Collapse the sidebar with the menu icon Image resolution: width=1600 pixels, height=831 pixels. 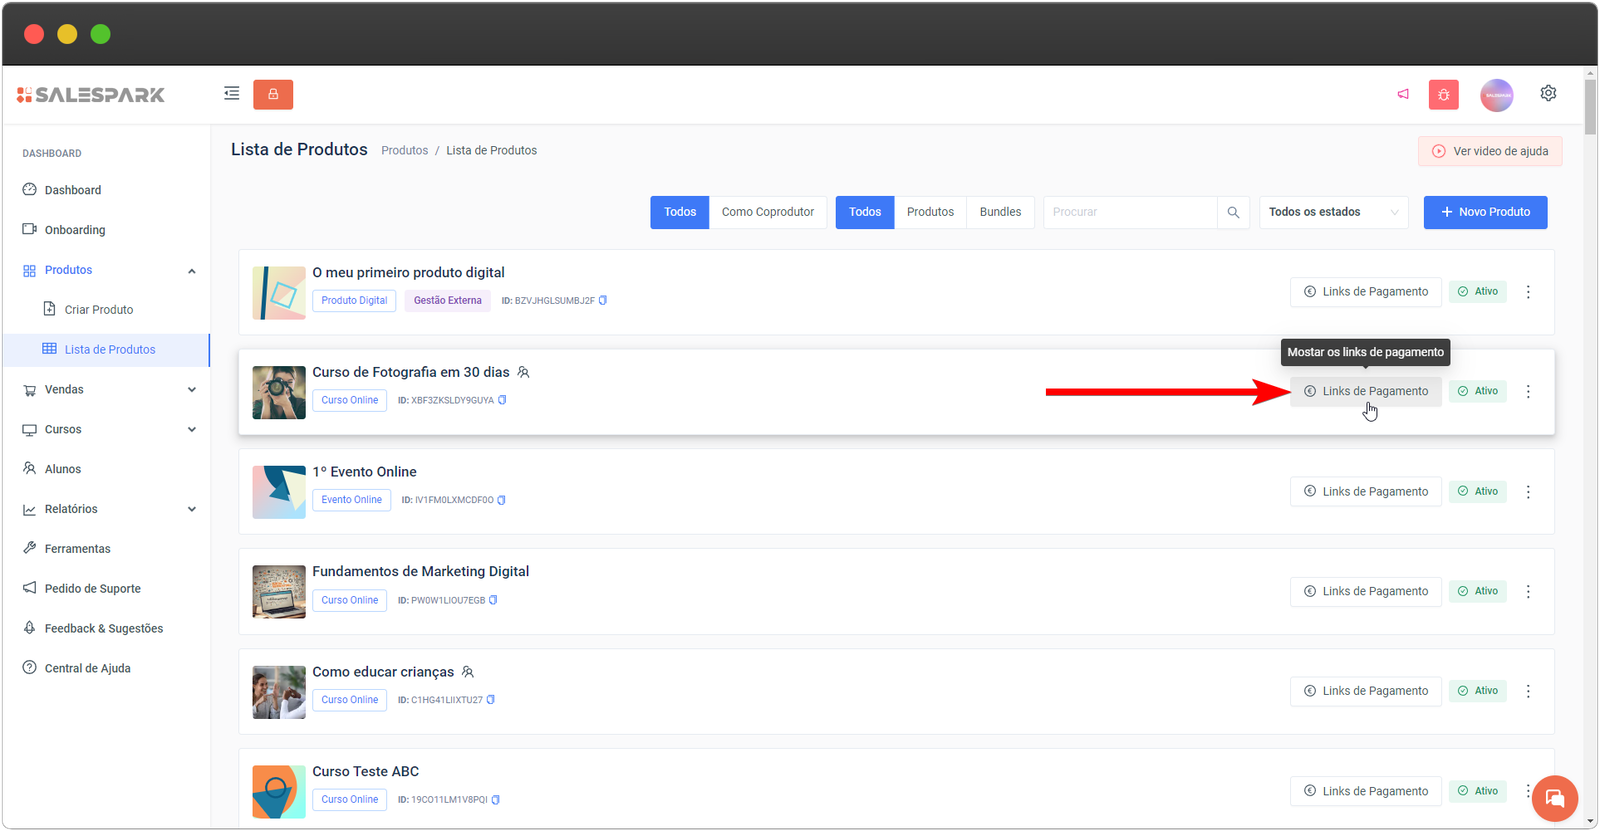(231, 94)
